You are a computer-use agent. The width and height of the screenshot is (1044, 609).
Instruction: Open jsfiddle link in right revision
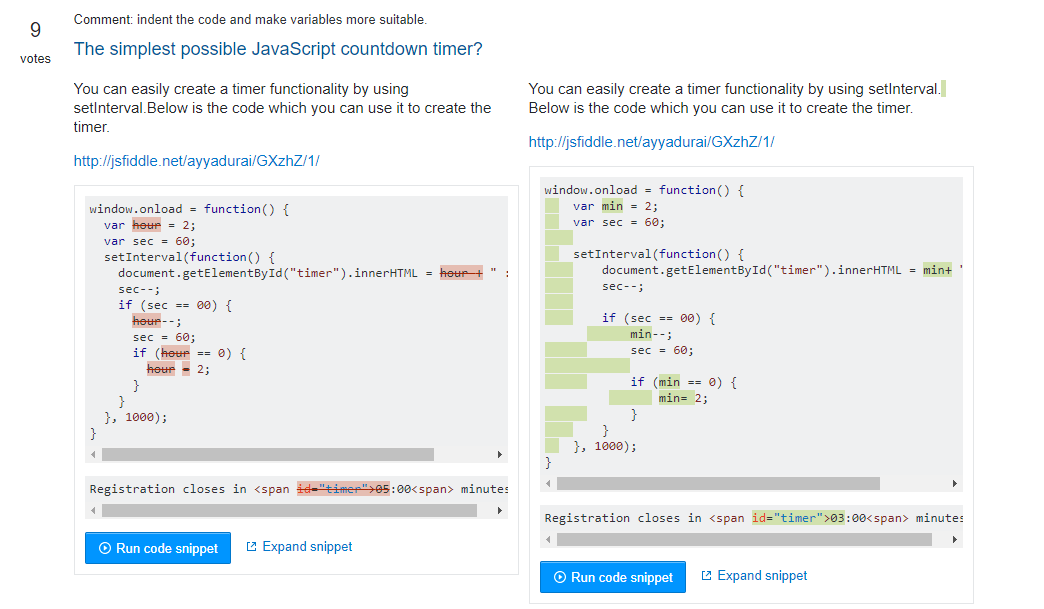pos(651,142)
